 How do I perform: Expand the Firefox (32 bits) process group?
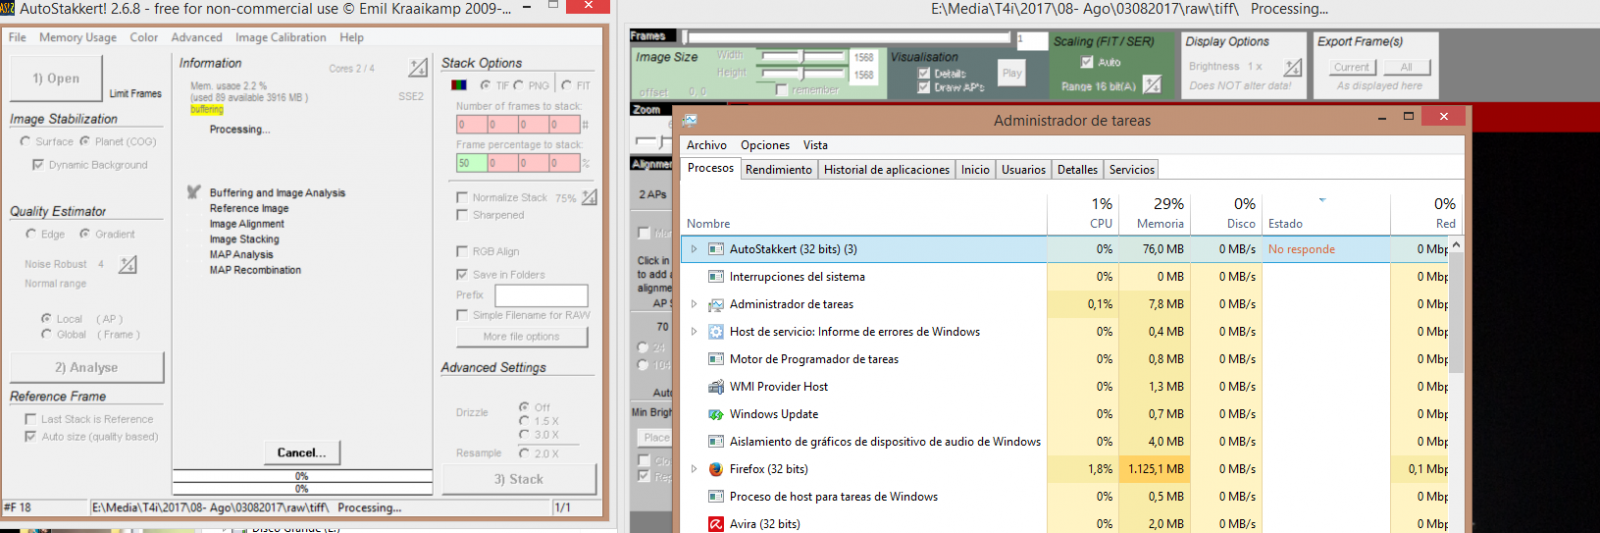694,469
